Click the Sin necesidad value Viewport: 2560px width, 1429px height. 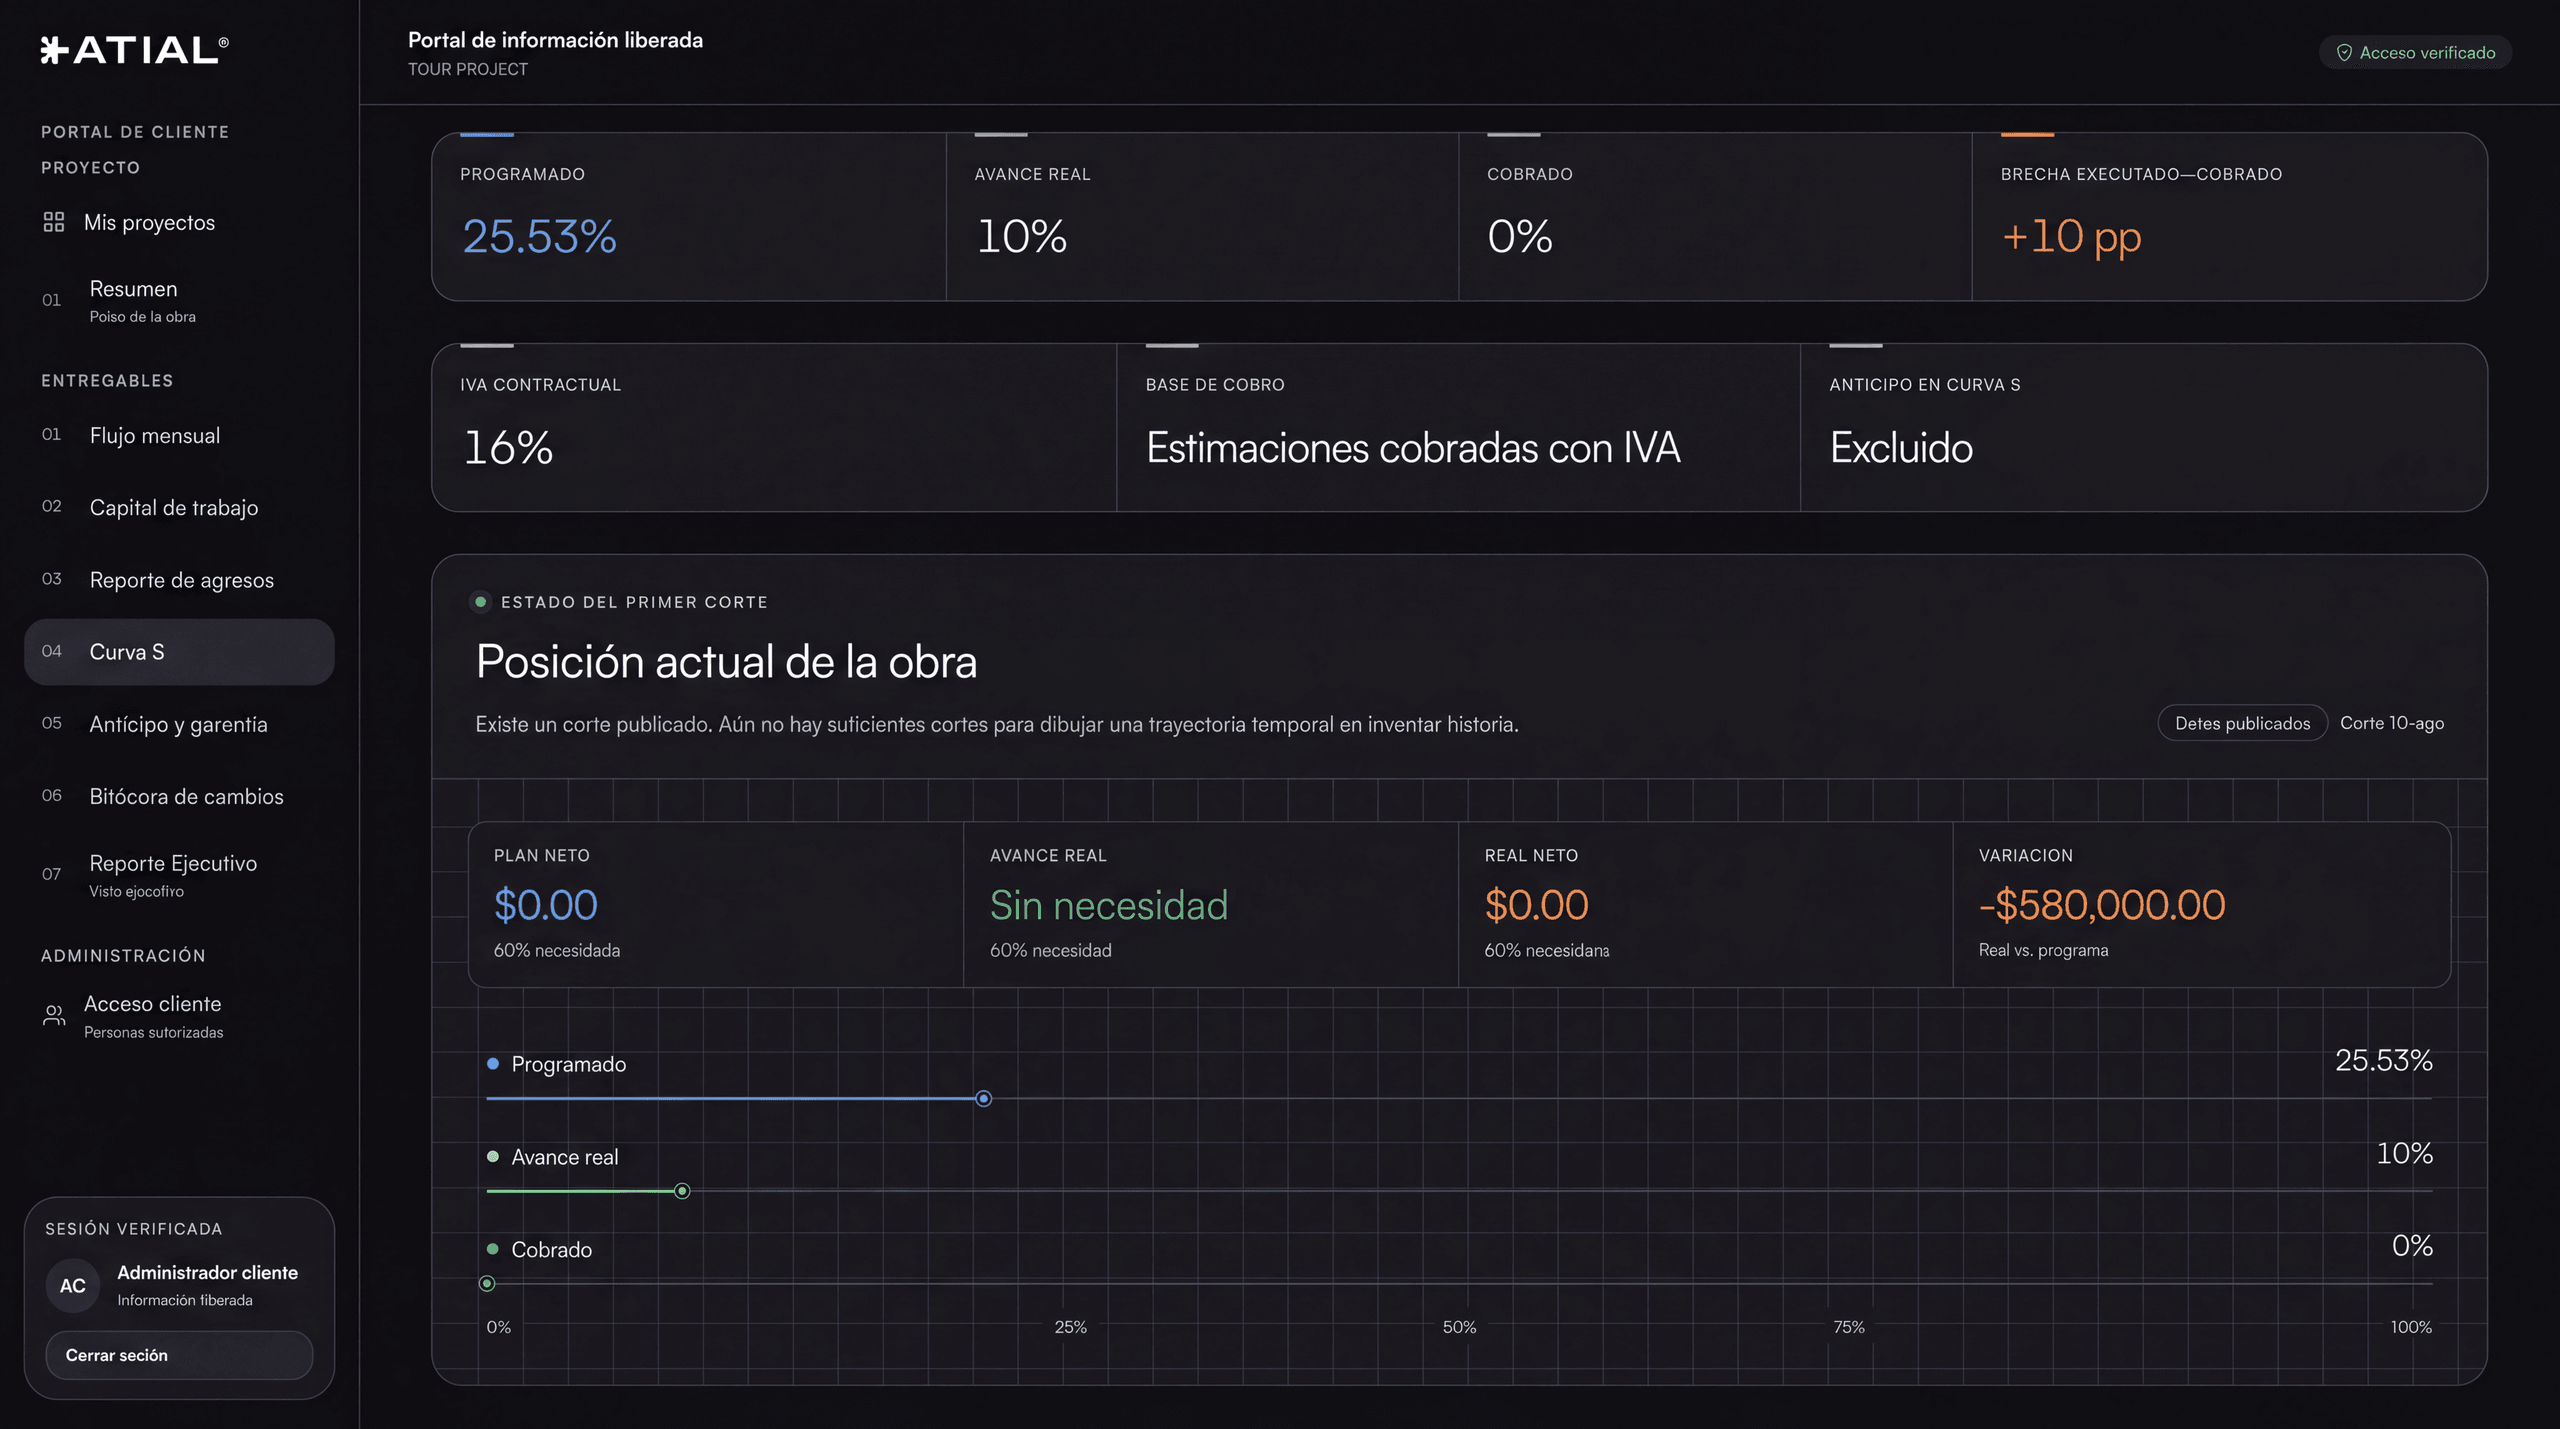(1109, 905)
